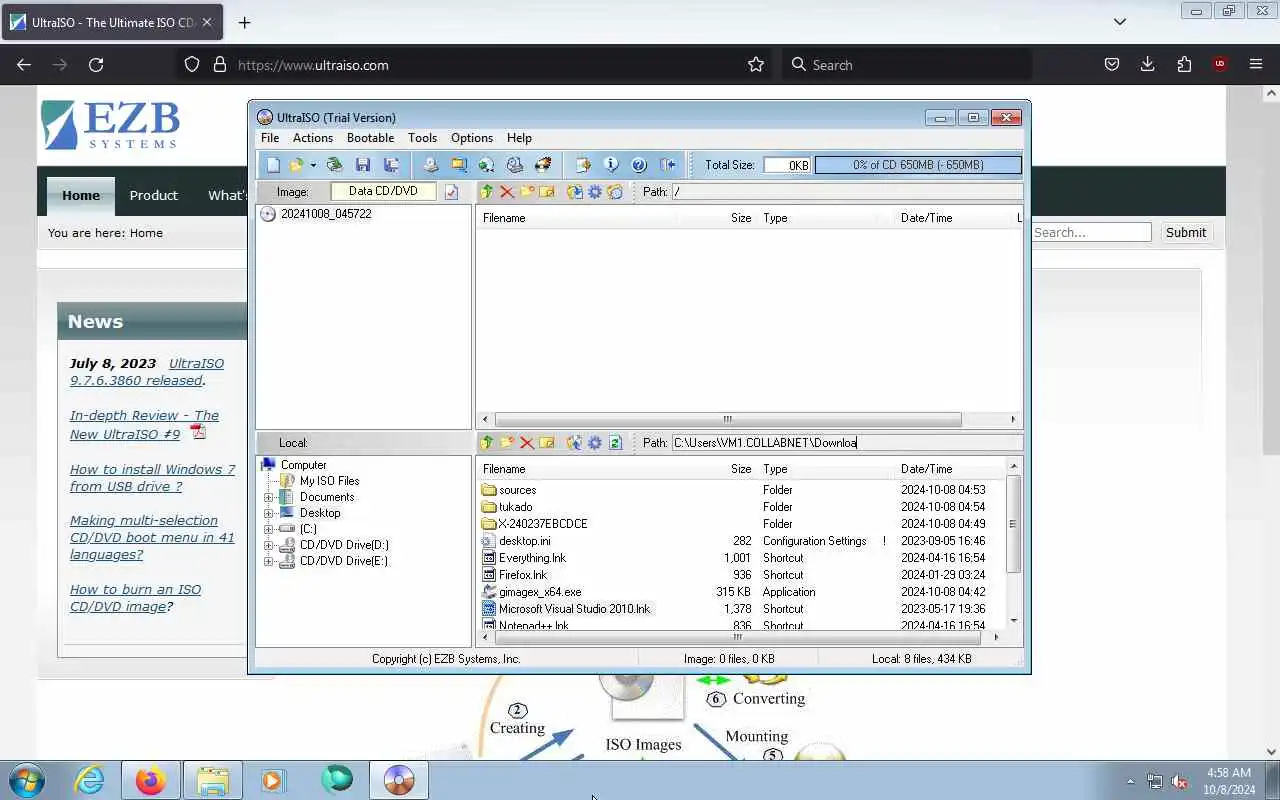Open the How to burn ISO image link

click(x=135, y=598)
